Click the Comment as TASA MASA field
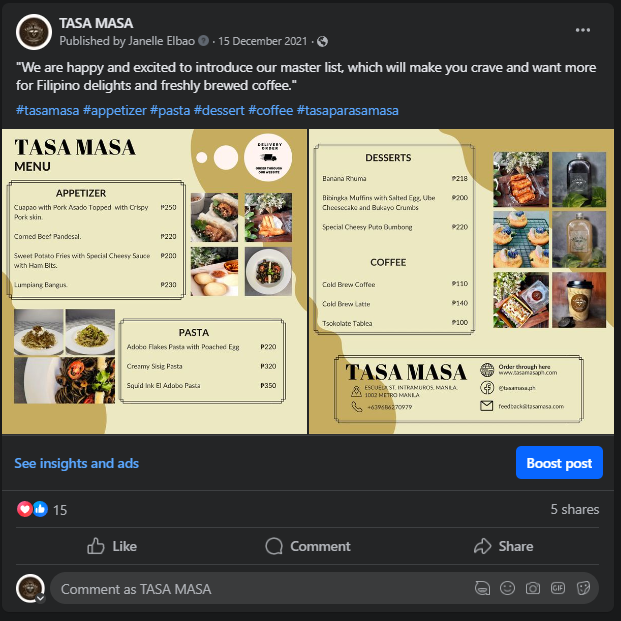 pyautogui.click(x=261, y=589)
